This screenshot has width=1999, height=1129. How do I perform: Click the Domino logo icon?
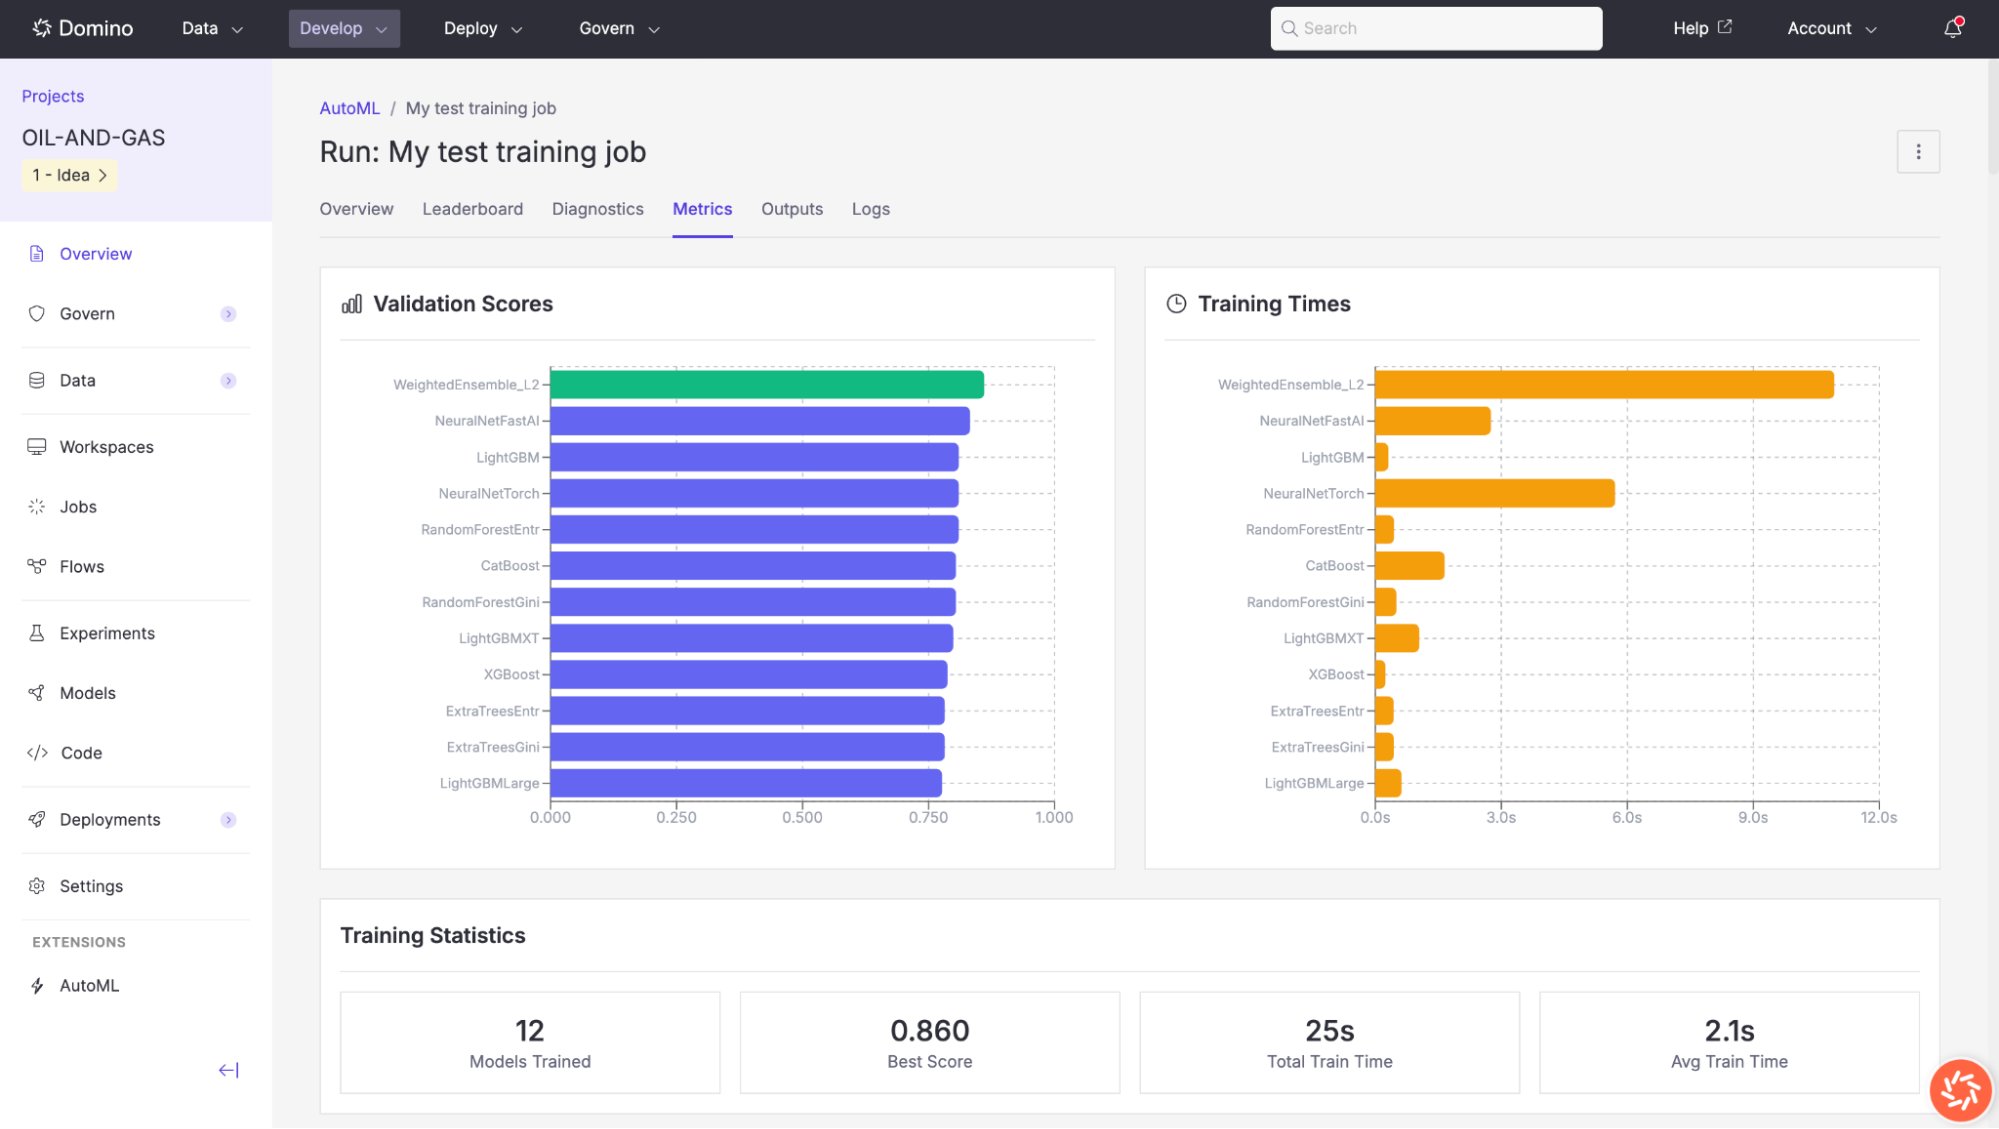[41, 28]
